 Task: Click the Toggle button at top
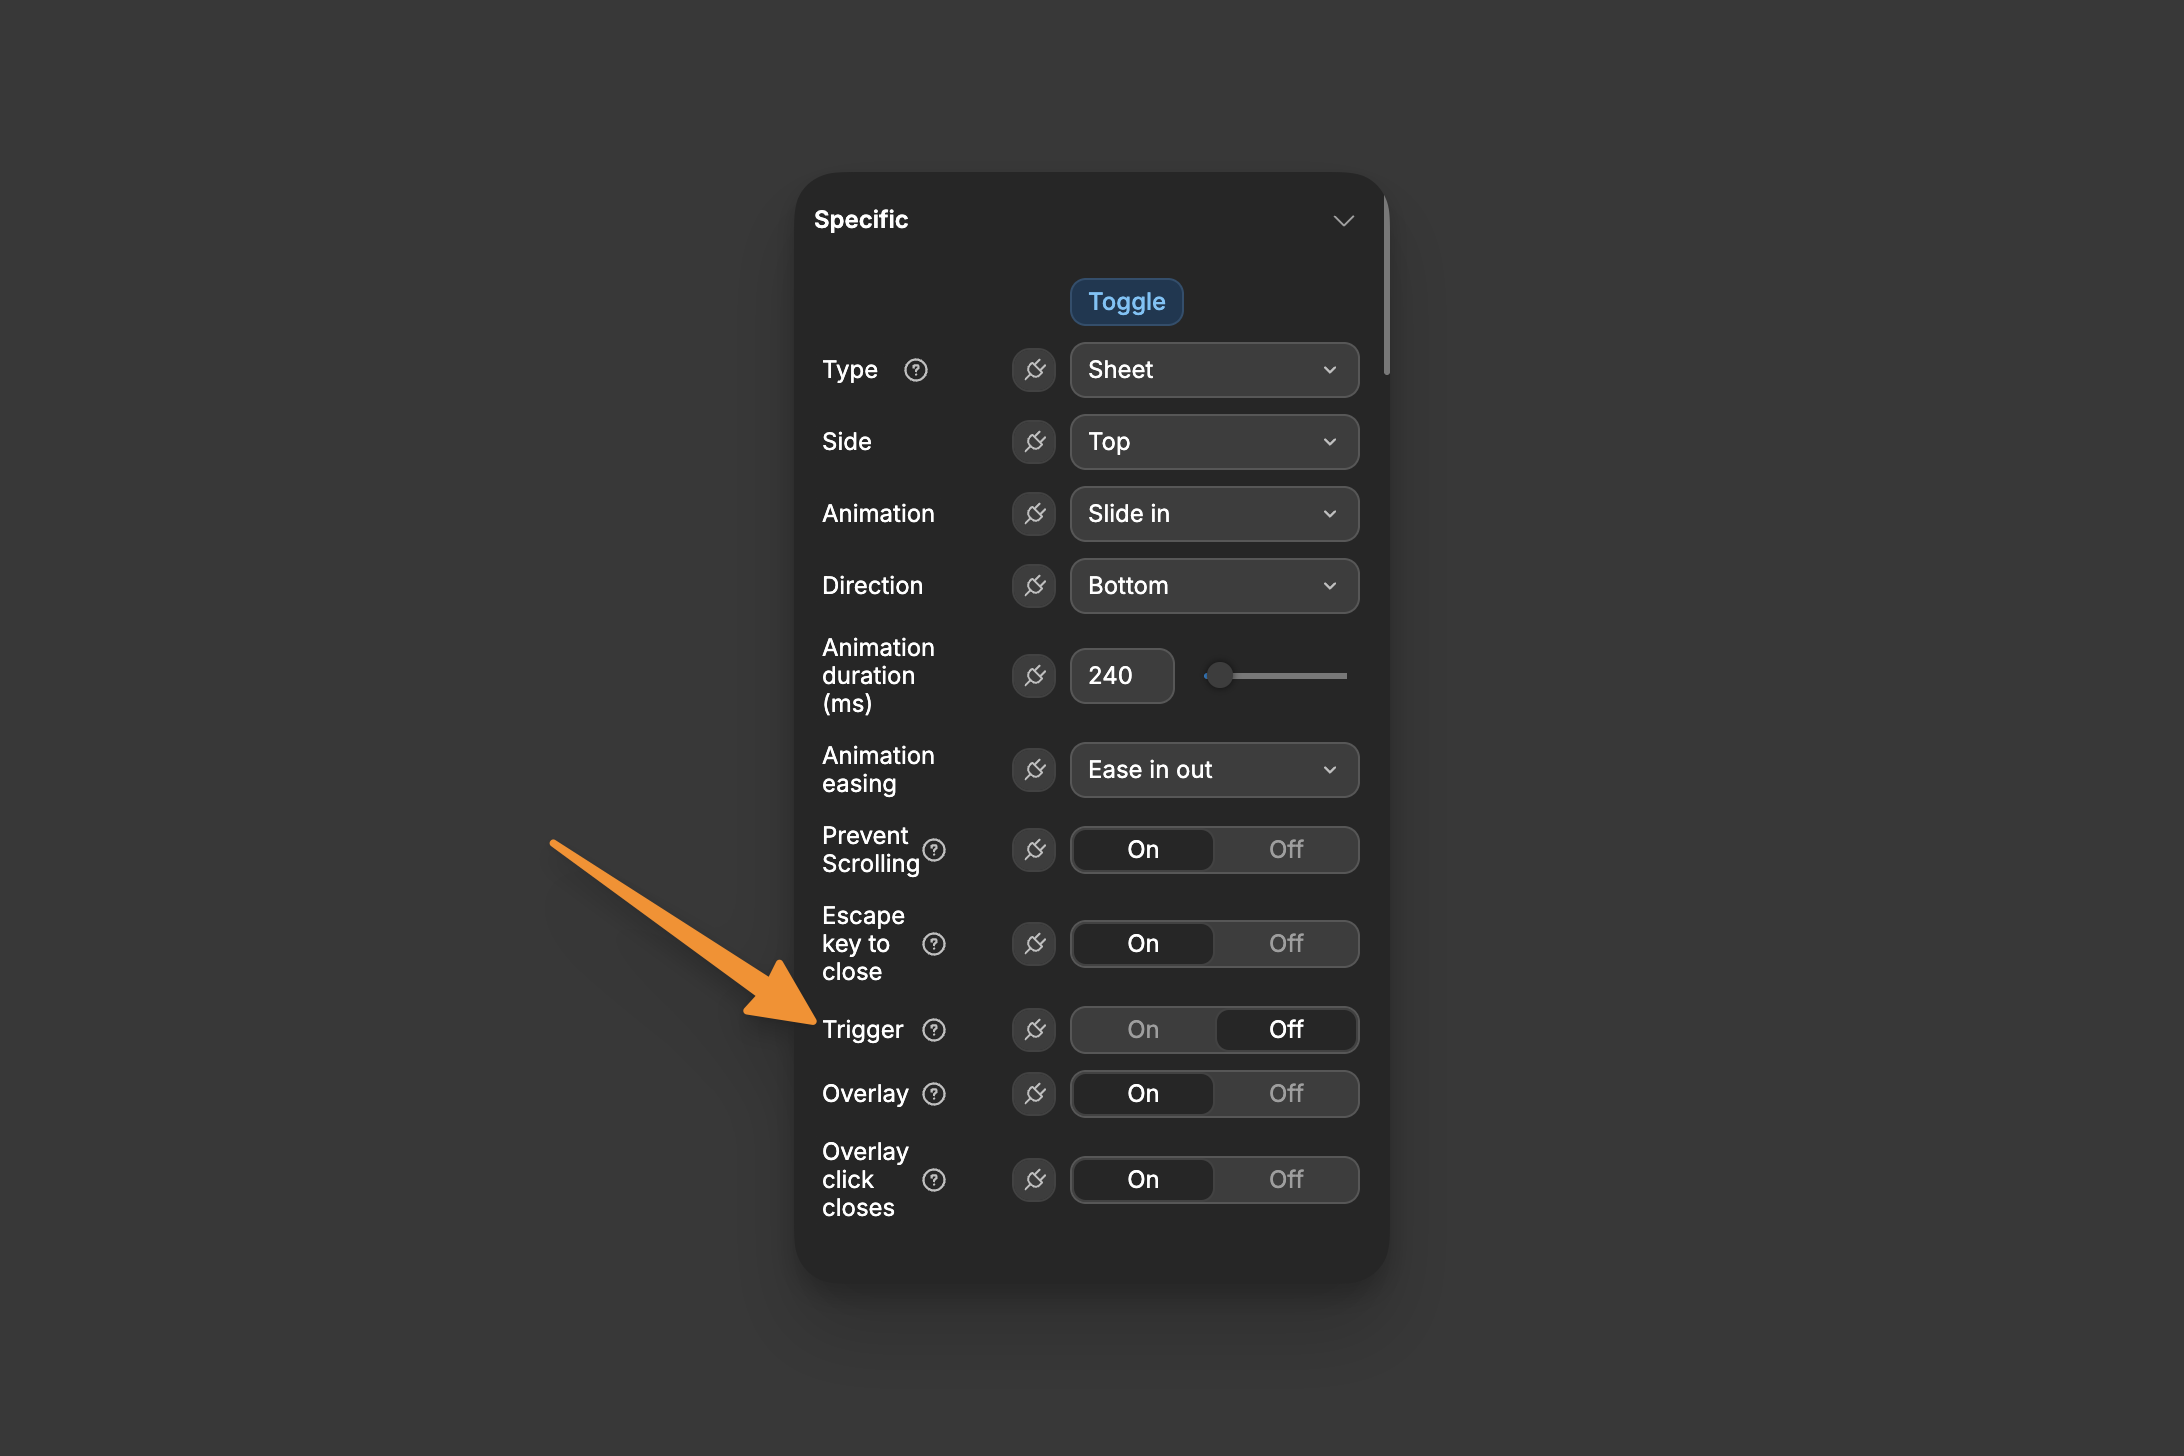point(1126,301)
